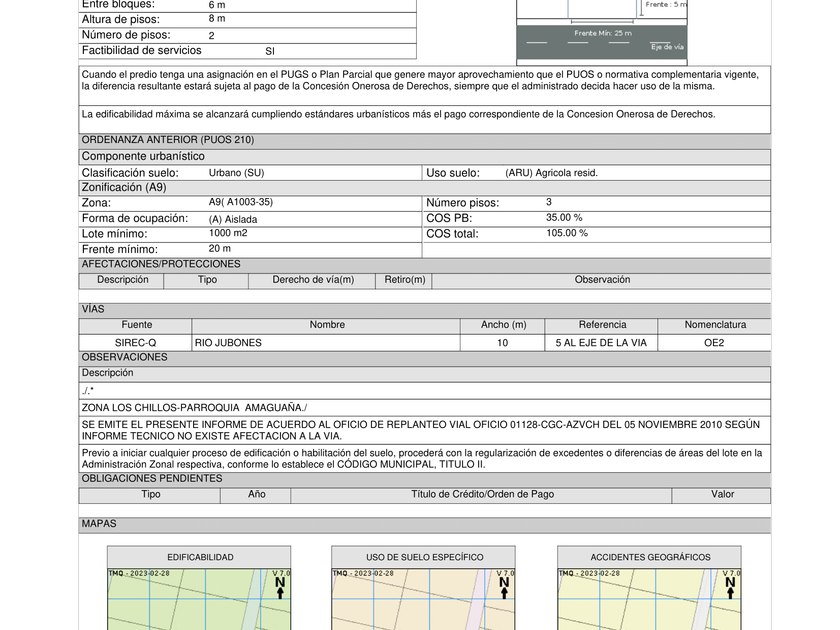Click the 'Derecho de vía(m)' column header

[x=313, y=280]
